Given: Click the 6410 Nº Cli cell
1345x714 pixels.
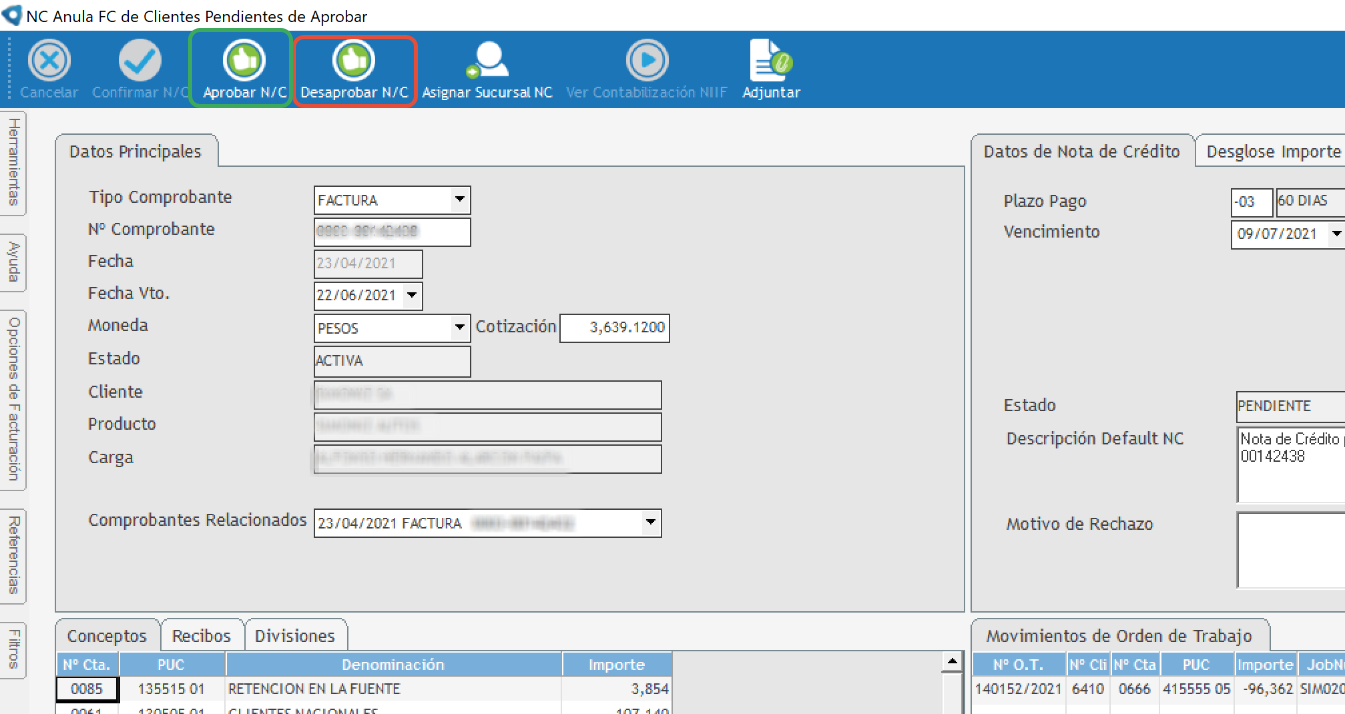Looking at the screenshot, I should click(1087, 689).
